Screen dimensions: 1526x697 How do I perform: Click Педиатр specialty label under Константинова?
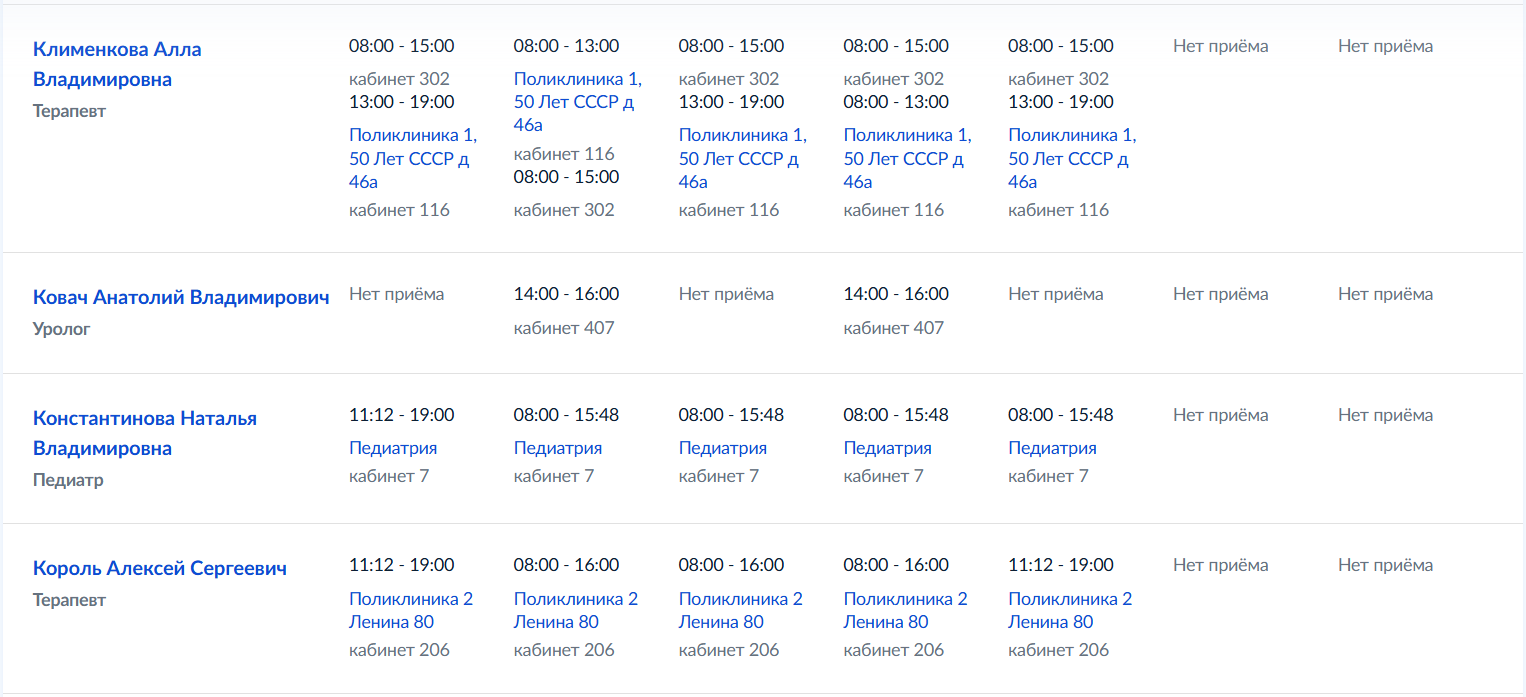(68, 480)
